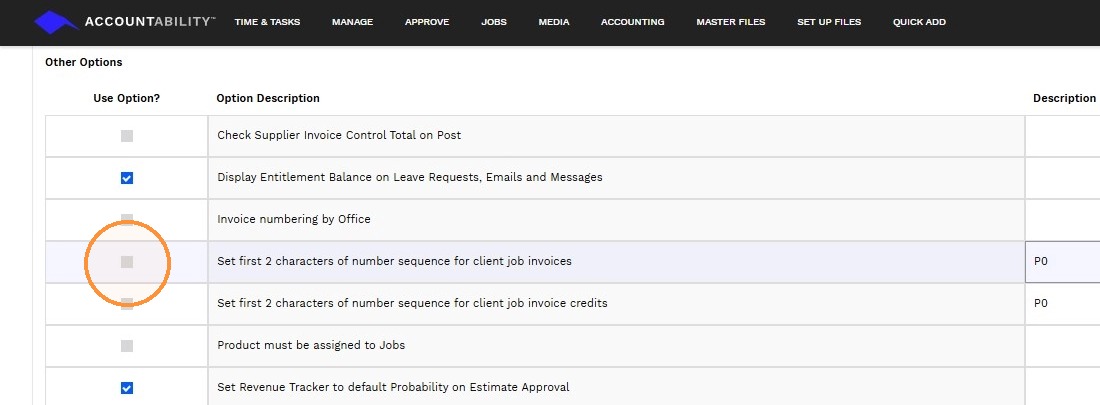The image size is (1100, 405).
Task: Open the Jobs menu
Action: tap(494, 22)
